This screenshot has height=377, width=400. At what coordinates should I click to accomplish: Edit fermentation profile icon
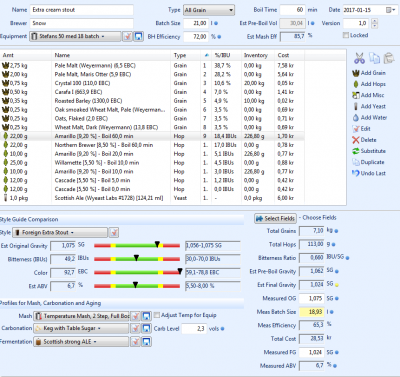coord(135,341)
